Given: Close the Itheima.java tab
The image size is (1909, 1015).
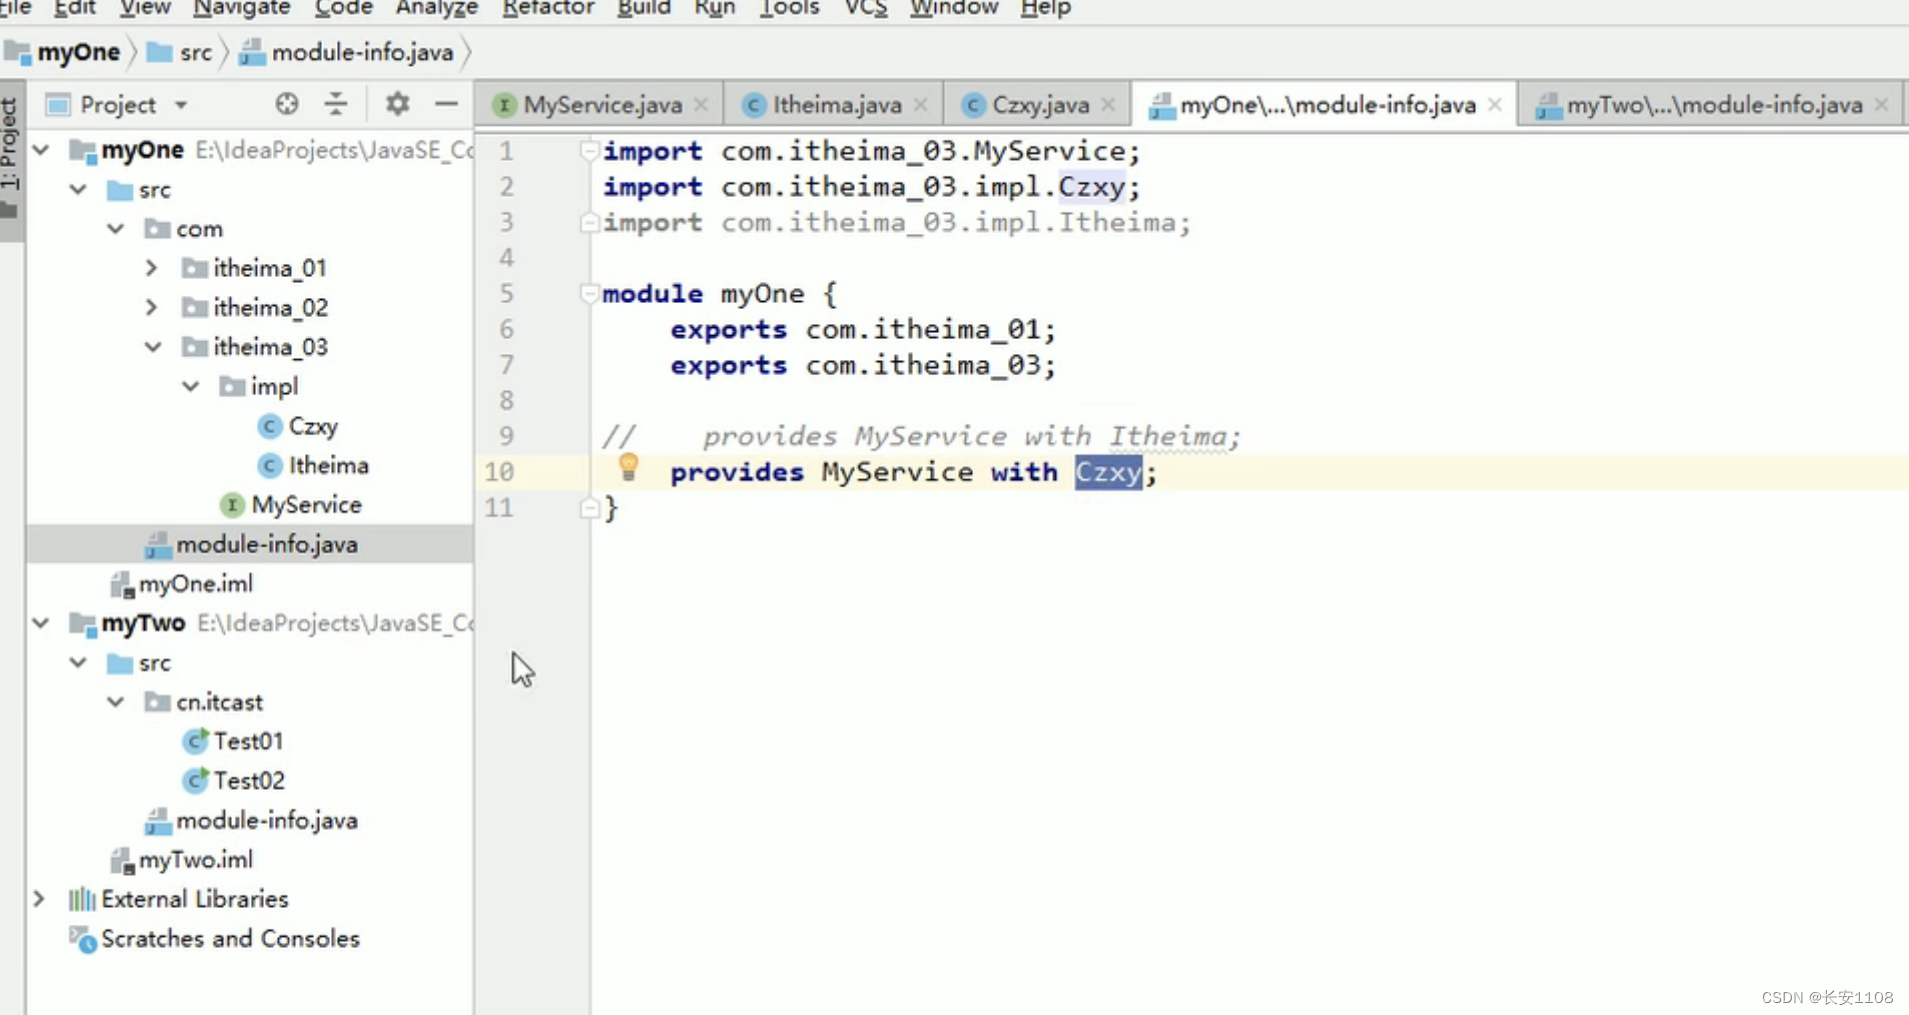Looking at the screenshot, I should click(x=921, y=104).
